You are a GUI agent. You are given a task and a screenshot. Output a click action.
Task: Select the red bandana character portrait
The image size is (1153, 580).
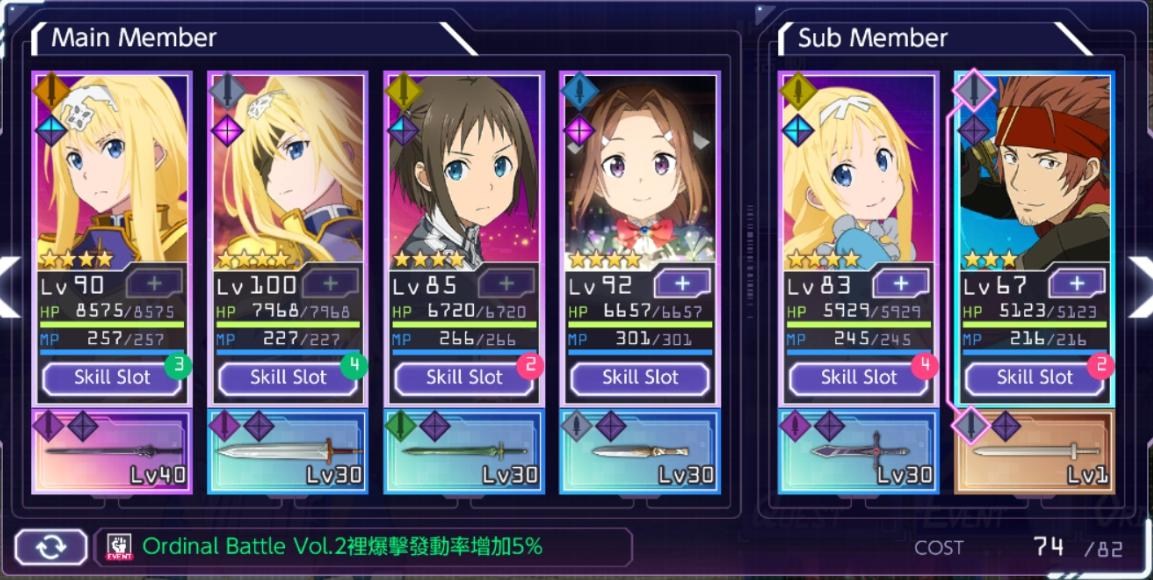1035,171
